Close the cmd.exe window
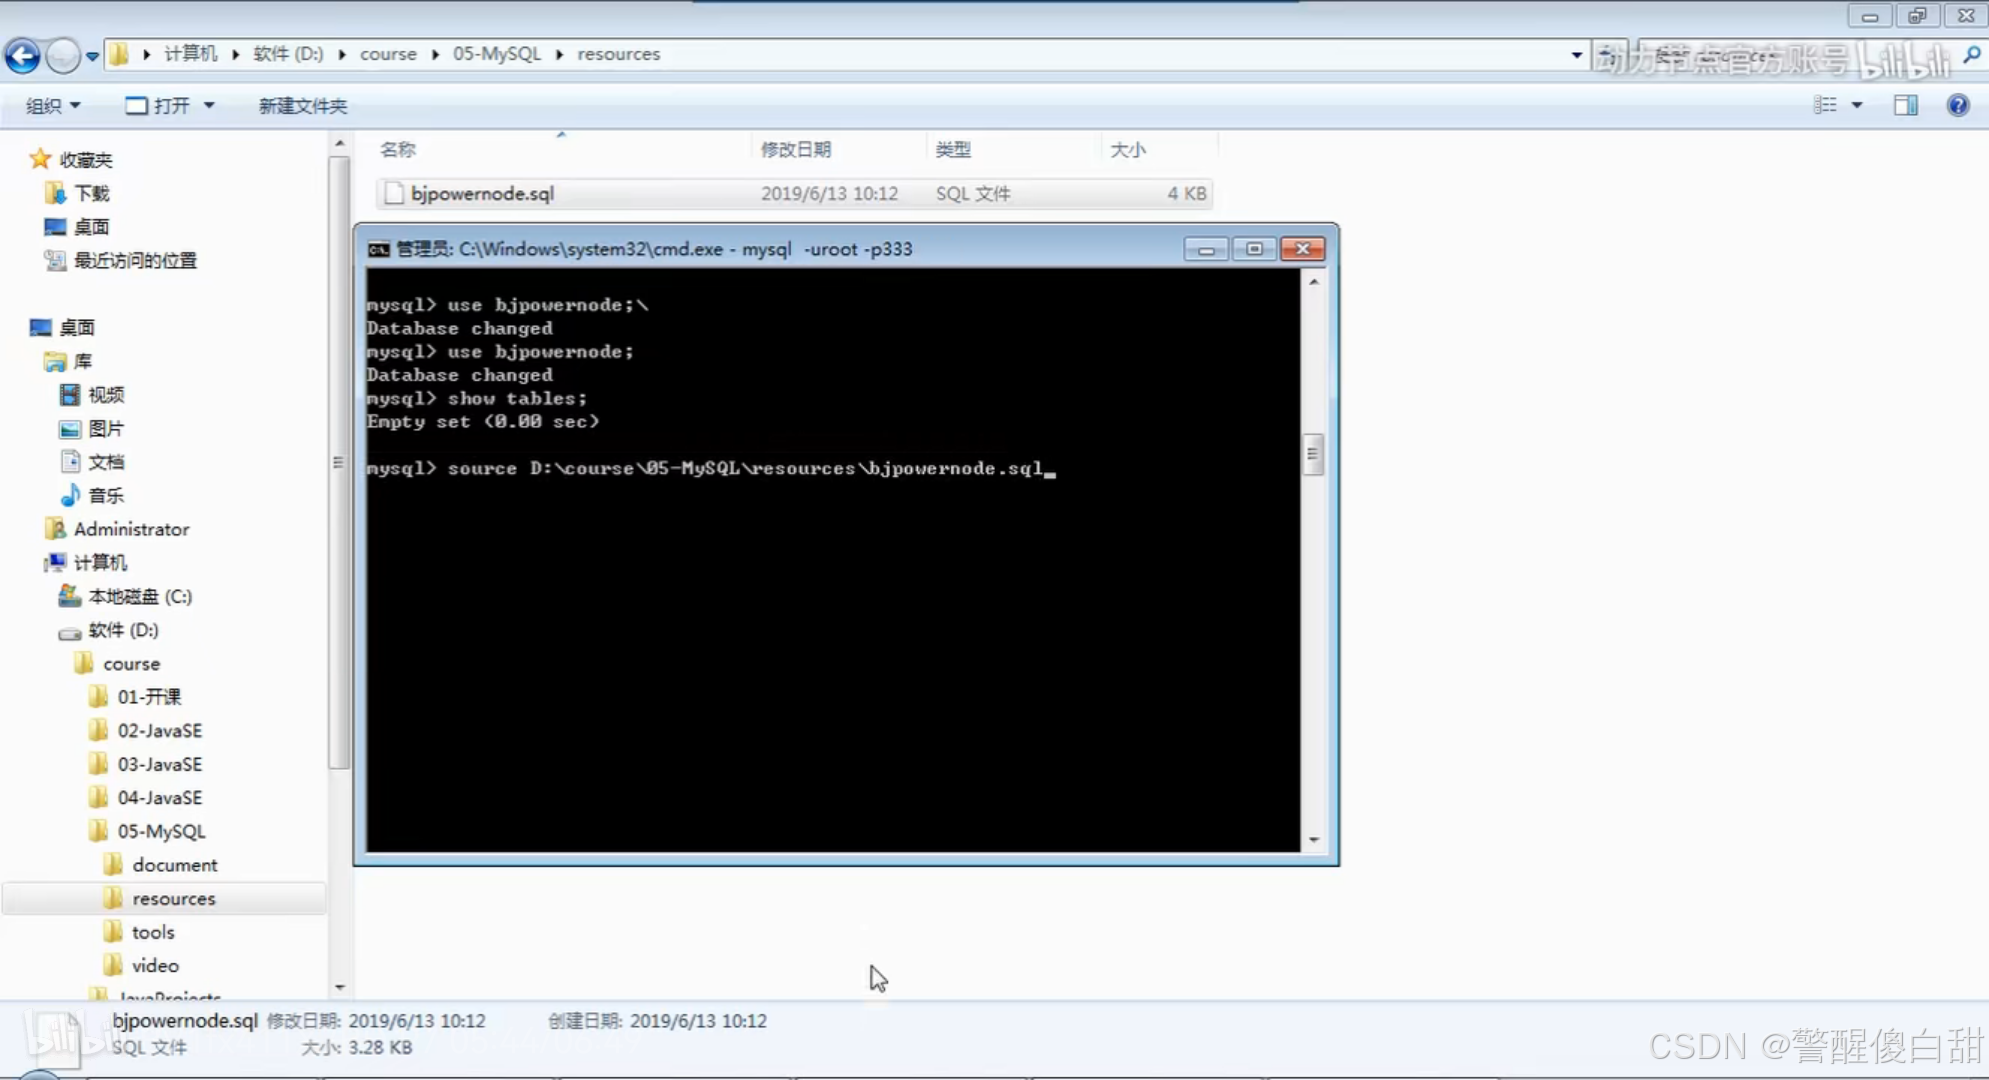The width and height of the screenshot is (1989, 1080). click(1303, 249)
